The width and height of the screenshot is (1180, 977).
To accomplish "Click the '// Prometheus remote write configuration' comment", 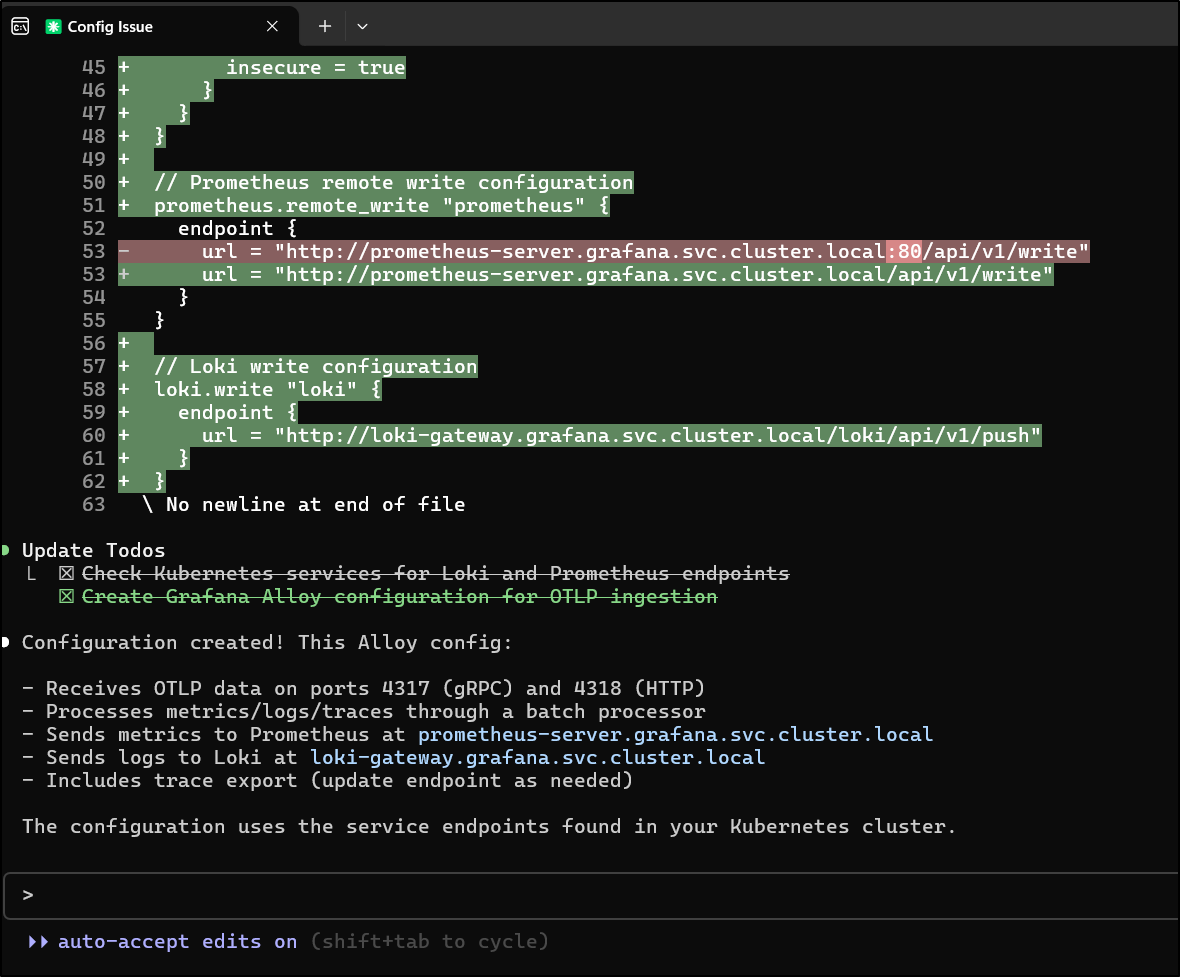I will pos(394,182).
